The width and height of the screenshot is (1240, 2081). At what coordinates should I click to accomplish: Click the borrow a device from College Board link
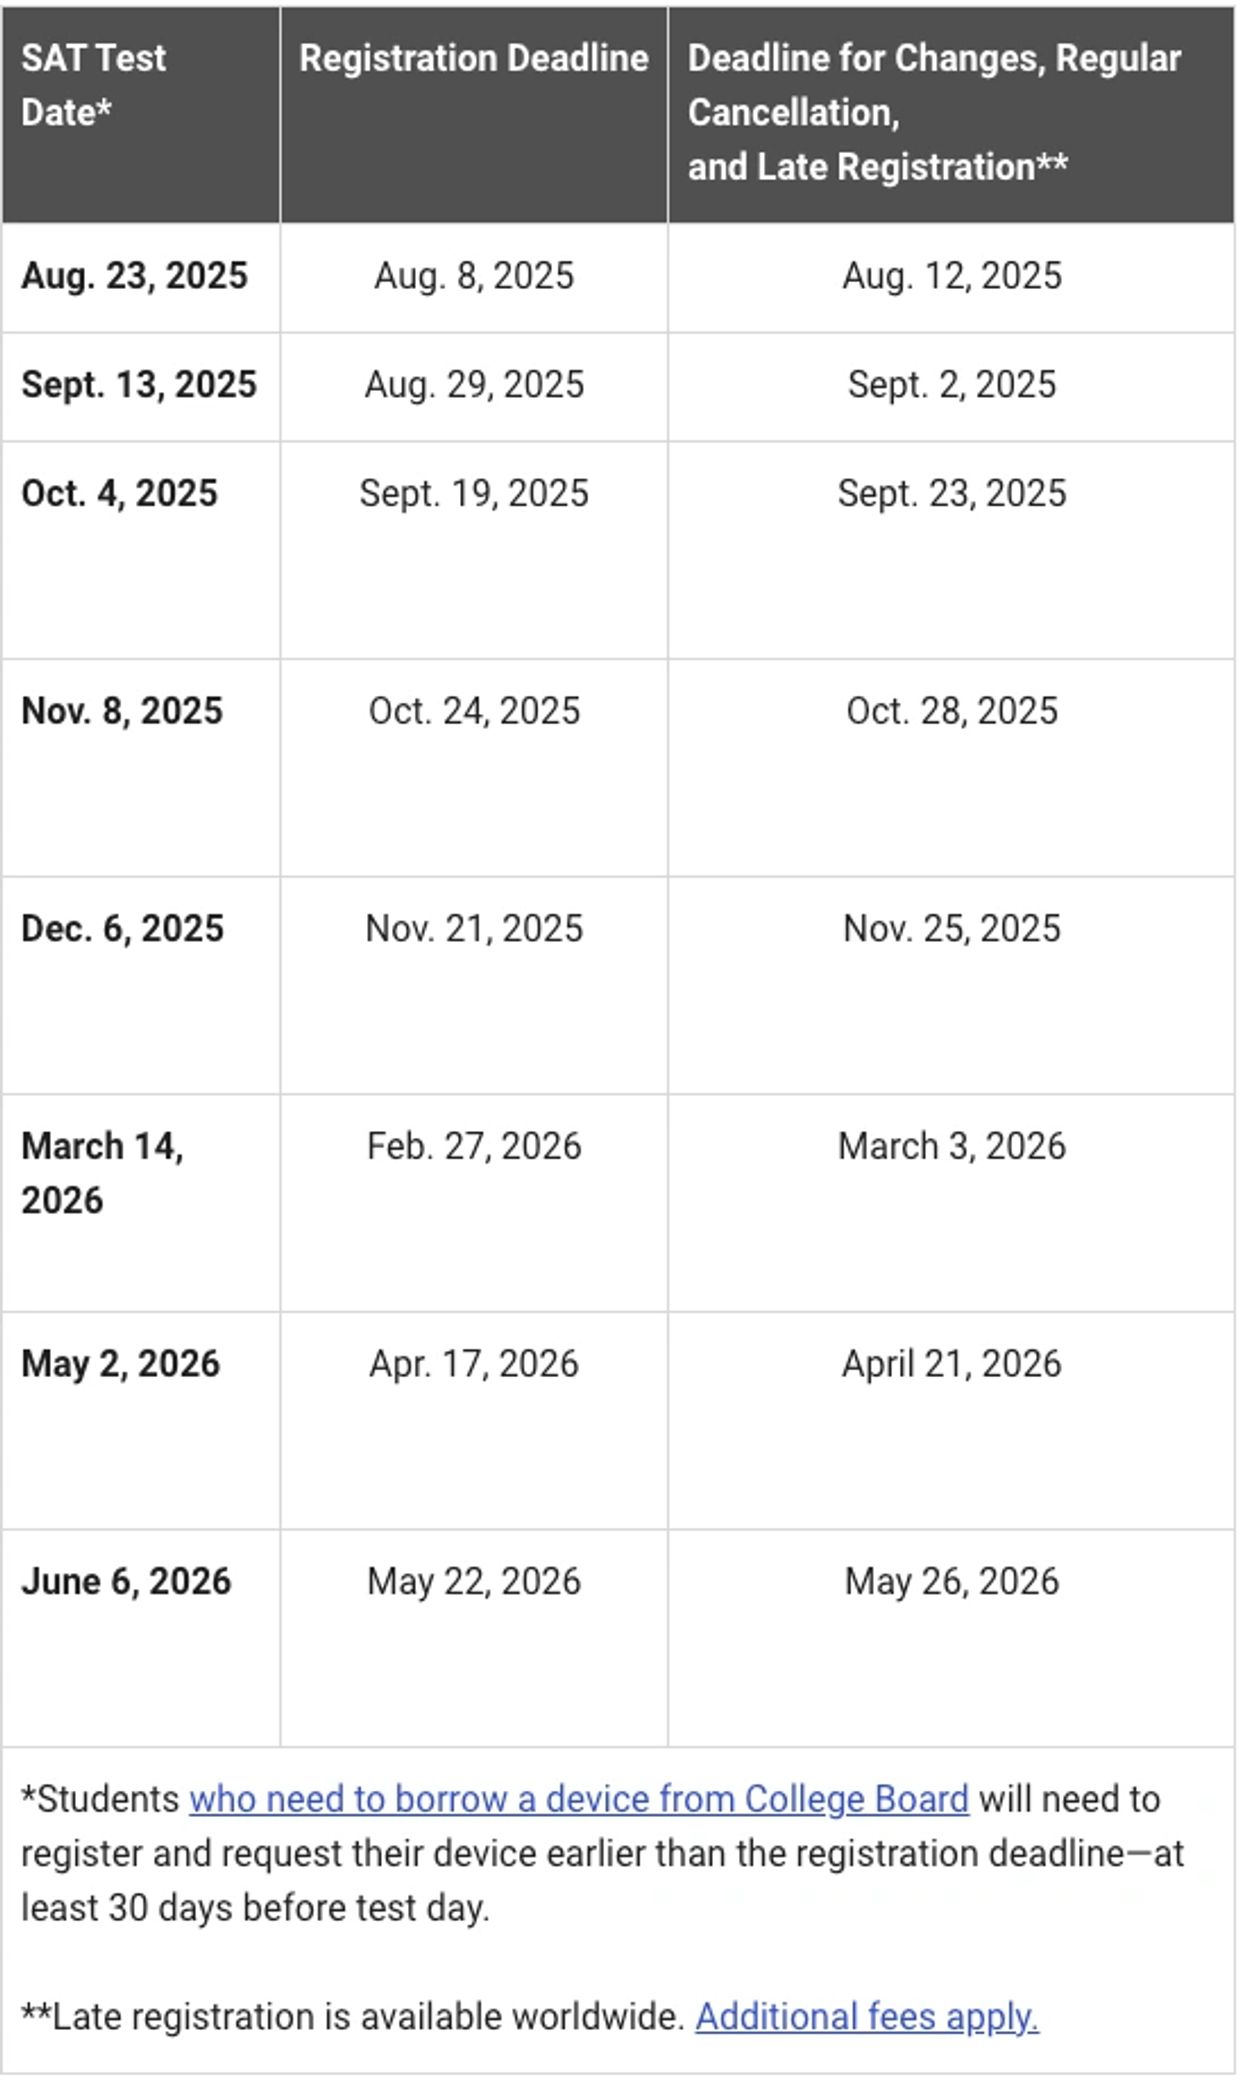coord(579,1799)
